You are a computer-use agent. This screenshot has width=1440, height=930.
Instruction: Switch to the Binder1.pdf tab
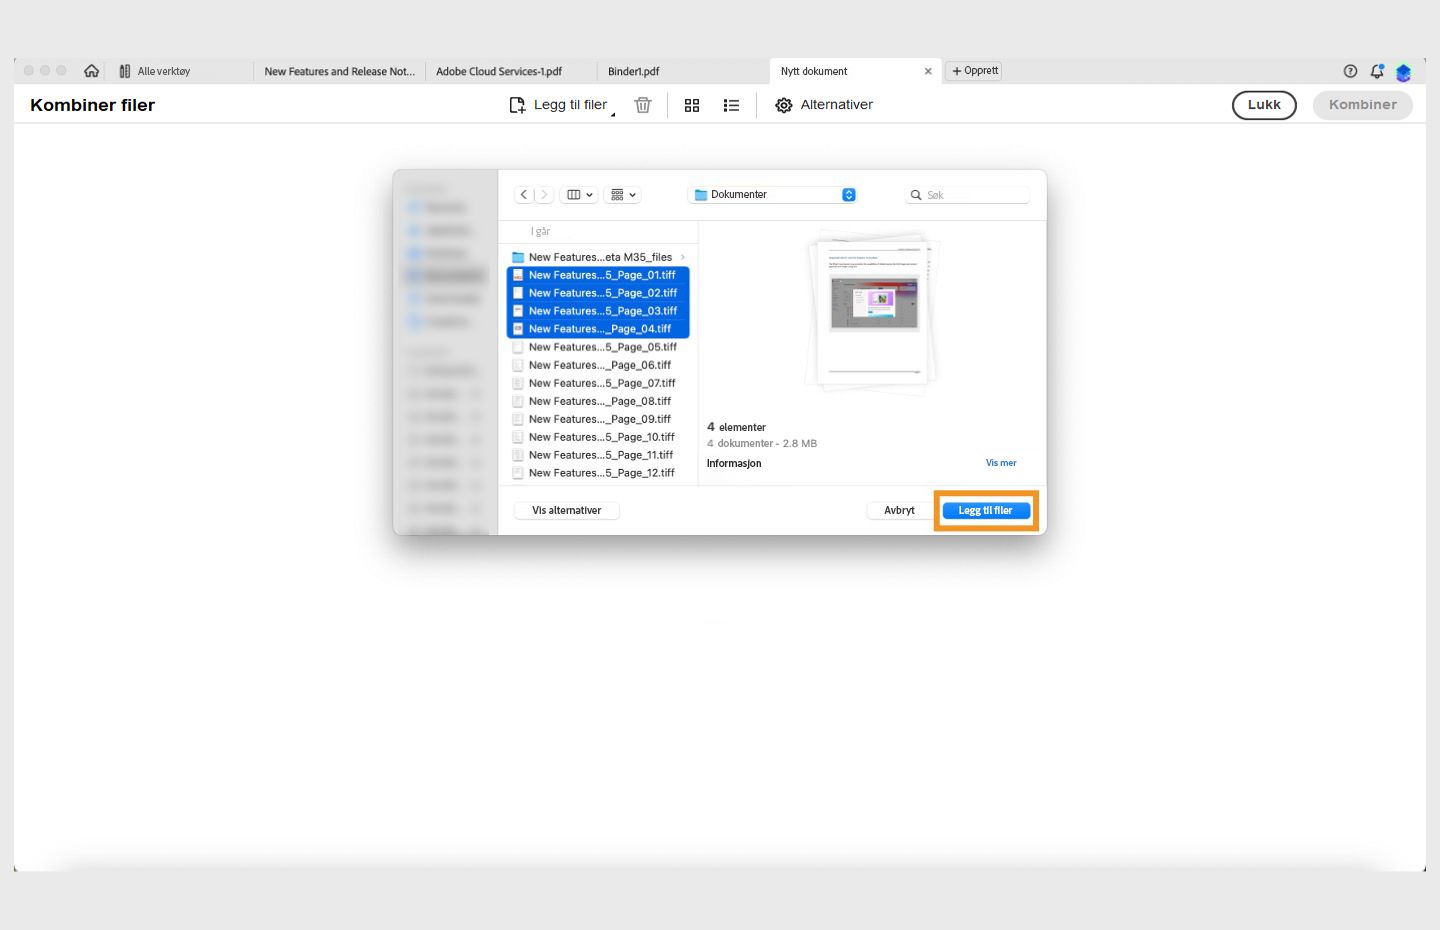(x=633, y=71)
